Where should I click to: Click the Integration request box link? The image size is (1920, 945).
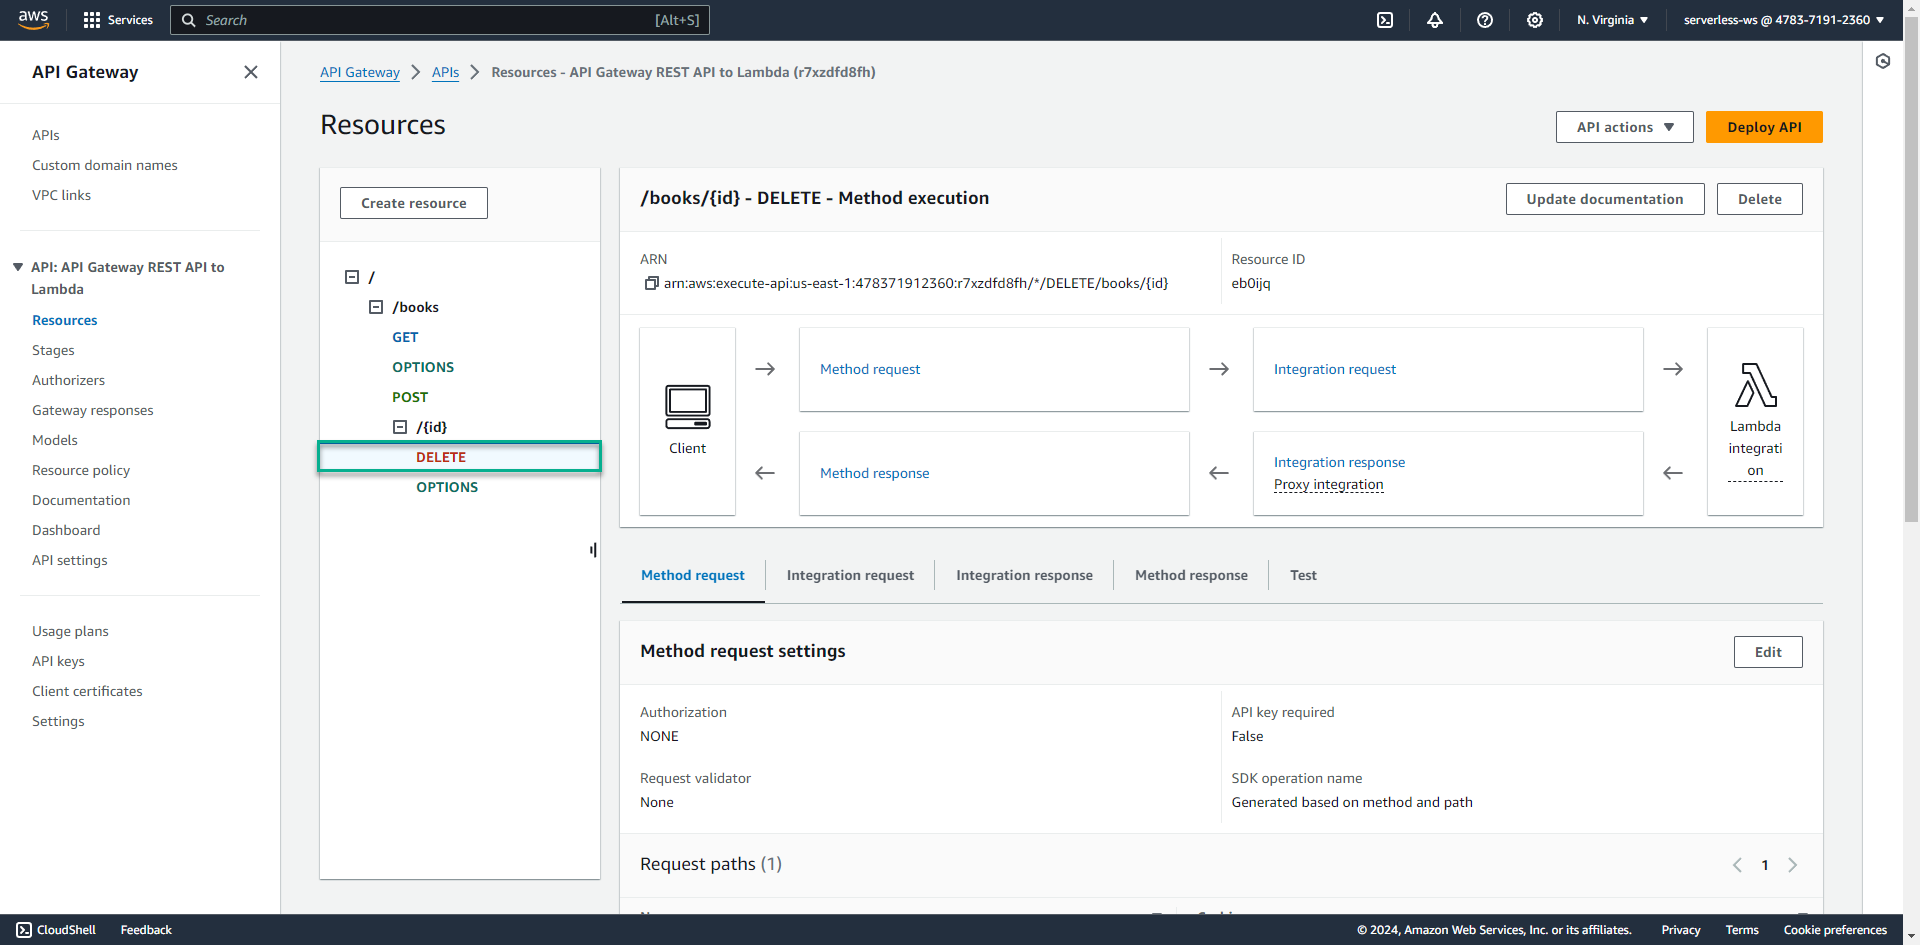[1335, 369]
